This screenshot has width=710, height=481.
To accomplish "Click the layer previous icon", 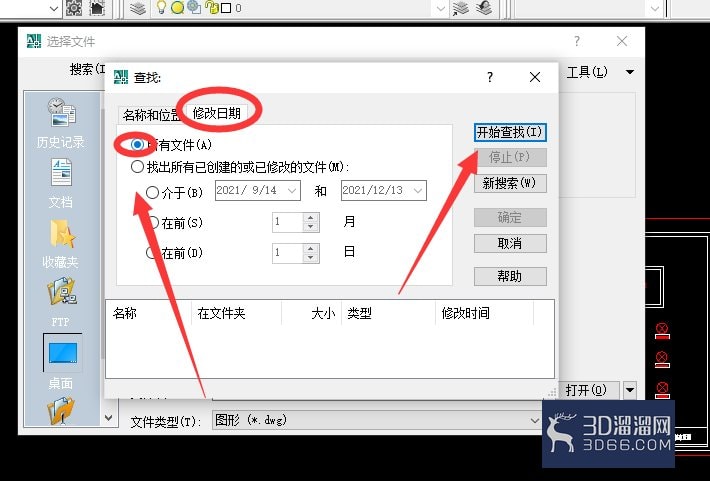I will pyautogui.click(x=484, y=8).
